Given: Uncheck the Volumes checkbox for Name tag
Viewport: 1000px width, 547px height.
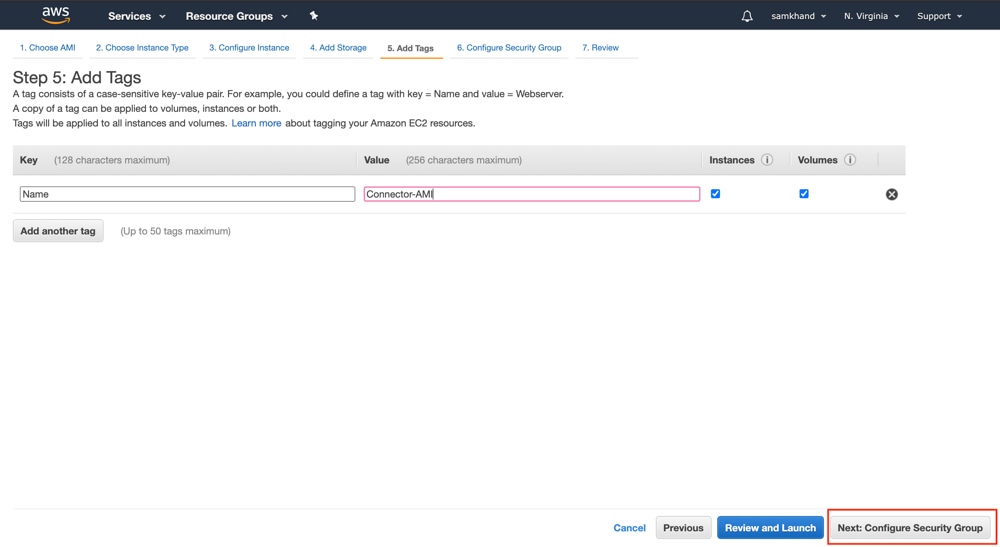Looking at the screenshot, I should click(x=804, y=194).
